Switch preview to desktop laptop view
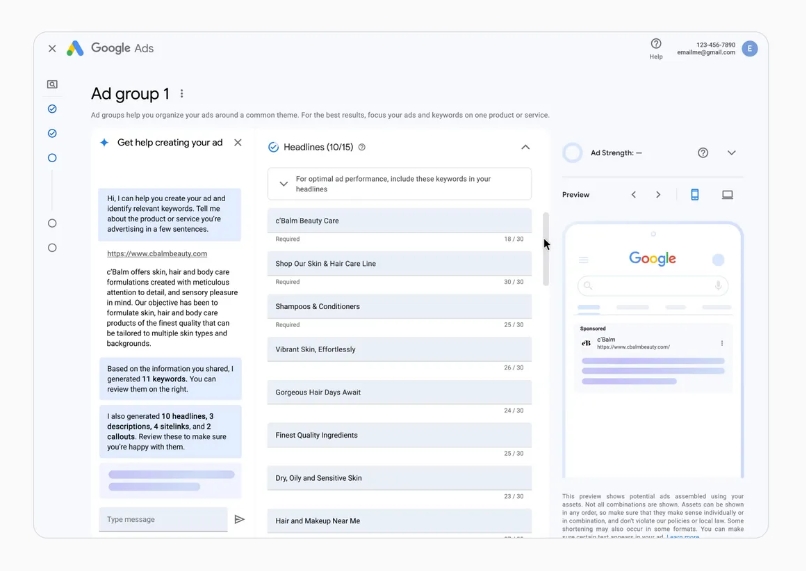Viewport: 806px width, 571px height. click(x=727, y=195)
